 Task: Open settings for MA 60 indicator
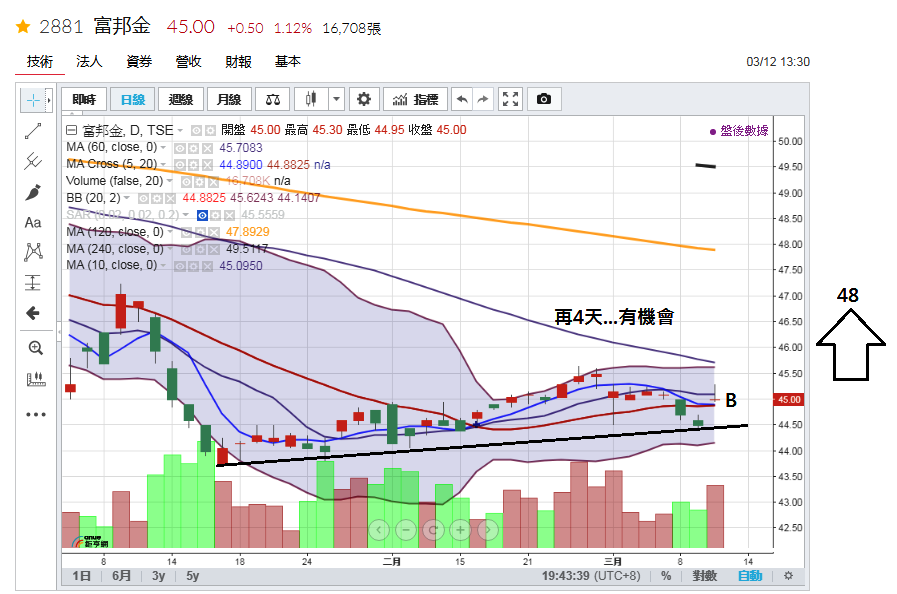point(193,148)
